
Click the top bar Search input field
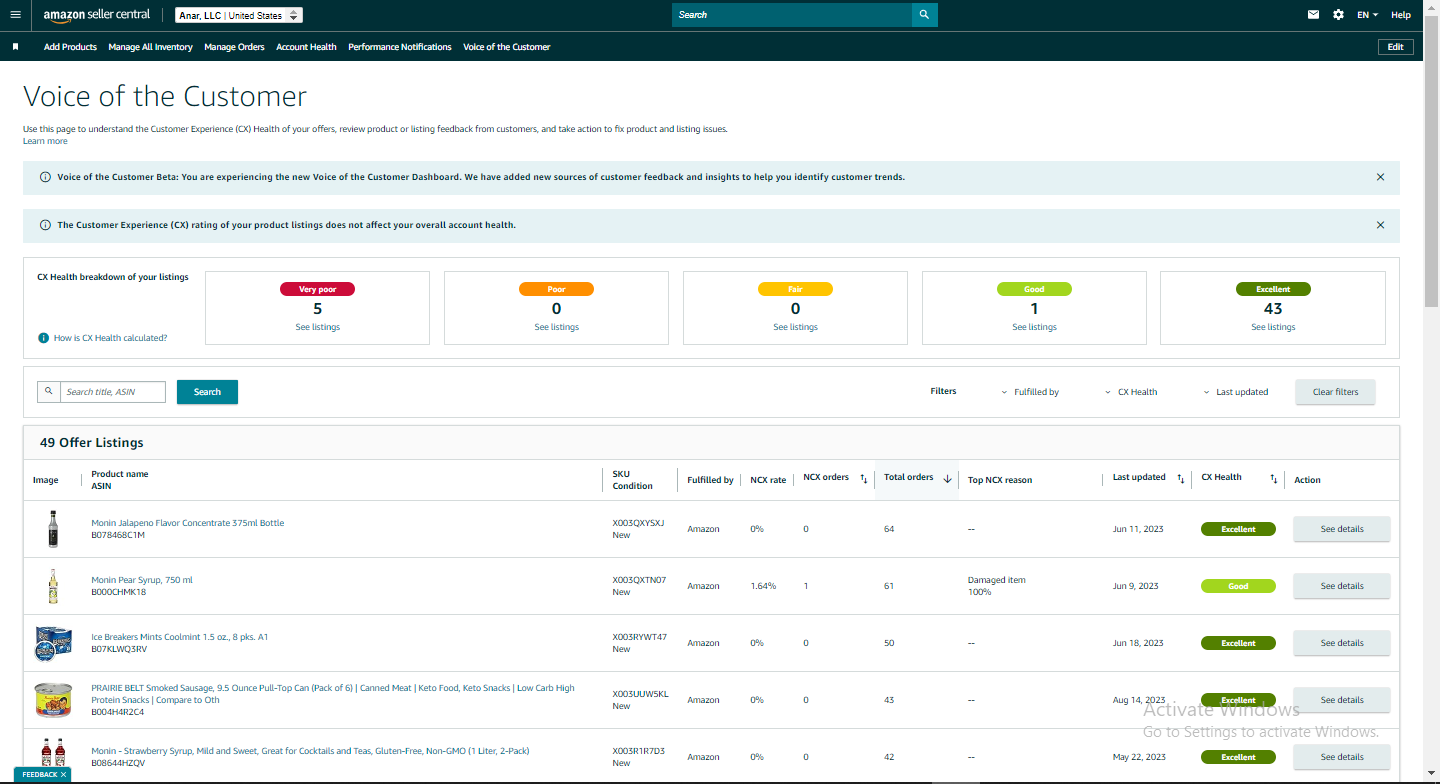792,15
